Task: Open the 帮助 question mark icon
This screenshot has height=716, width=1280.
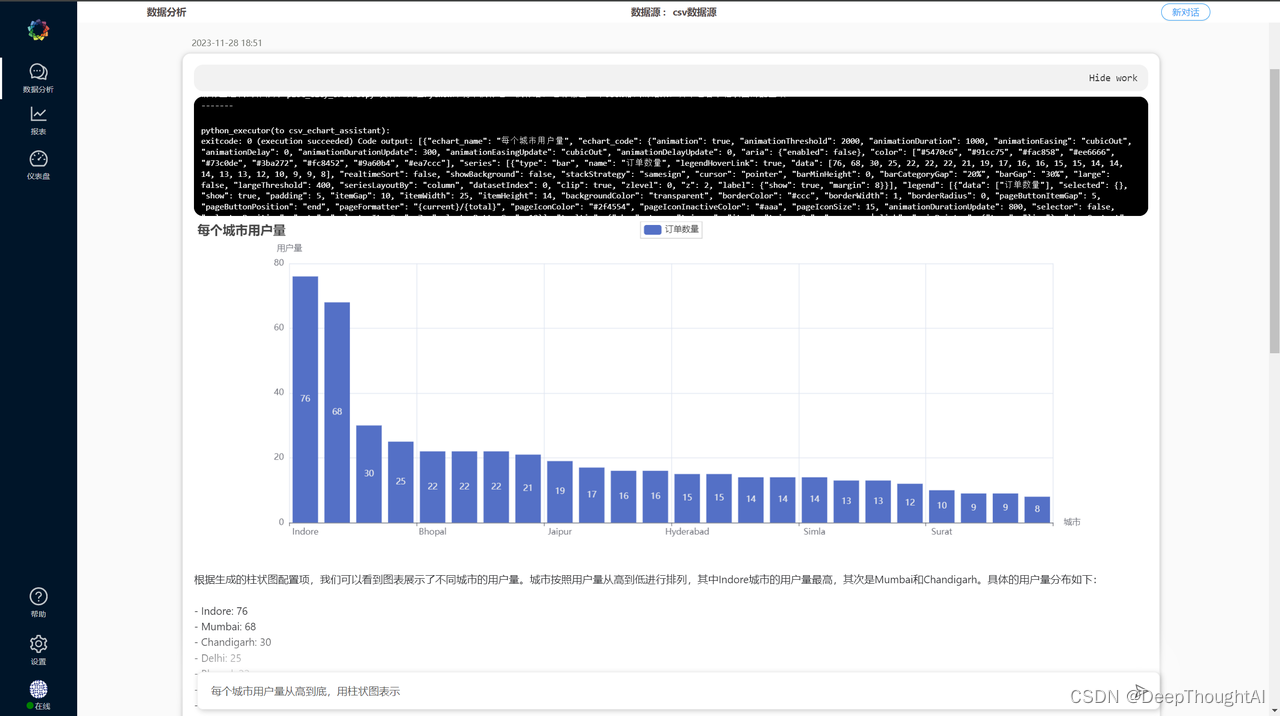Action: pos(38,596)
